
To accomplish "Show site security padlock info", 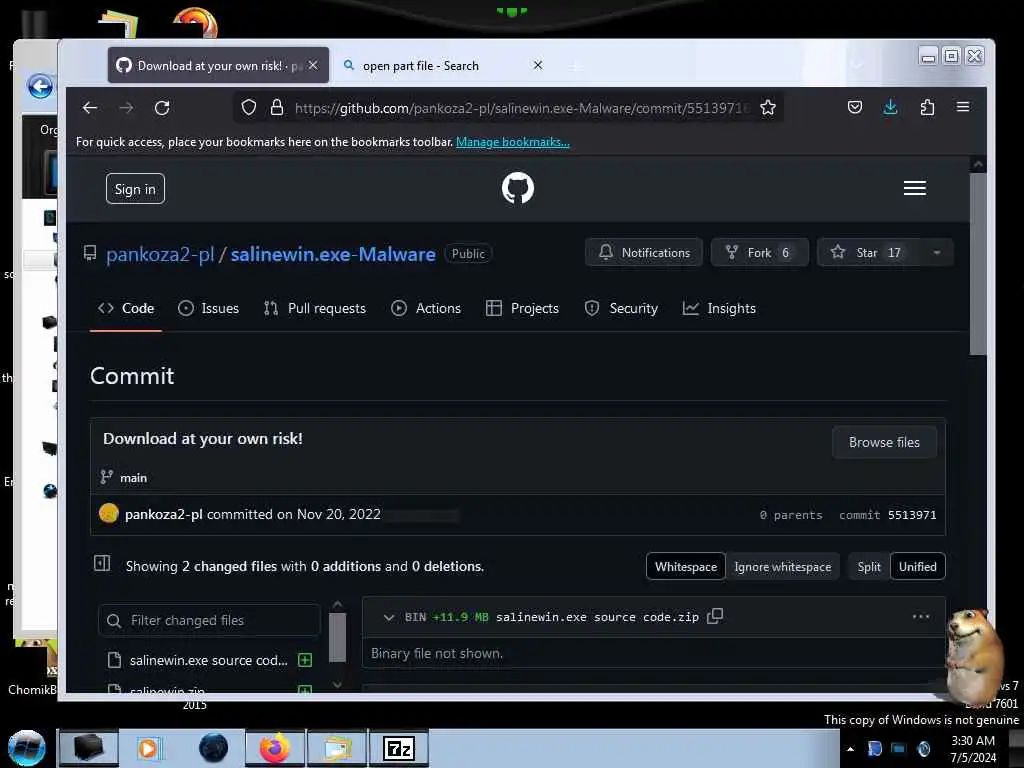I will pos(277,107).
